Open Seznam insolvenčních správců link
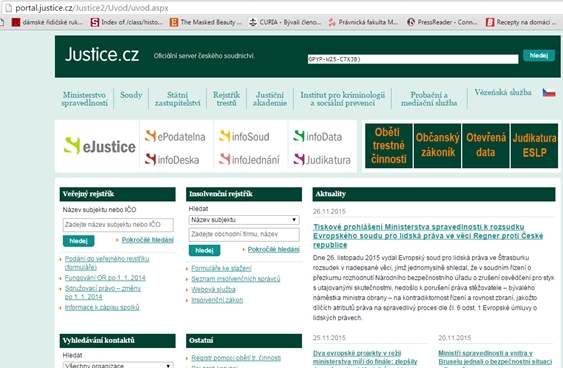563x368 pixels. click(x=236, y=279)
